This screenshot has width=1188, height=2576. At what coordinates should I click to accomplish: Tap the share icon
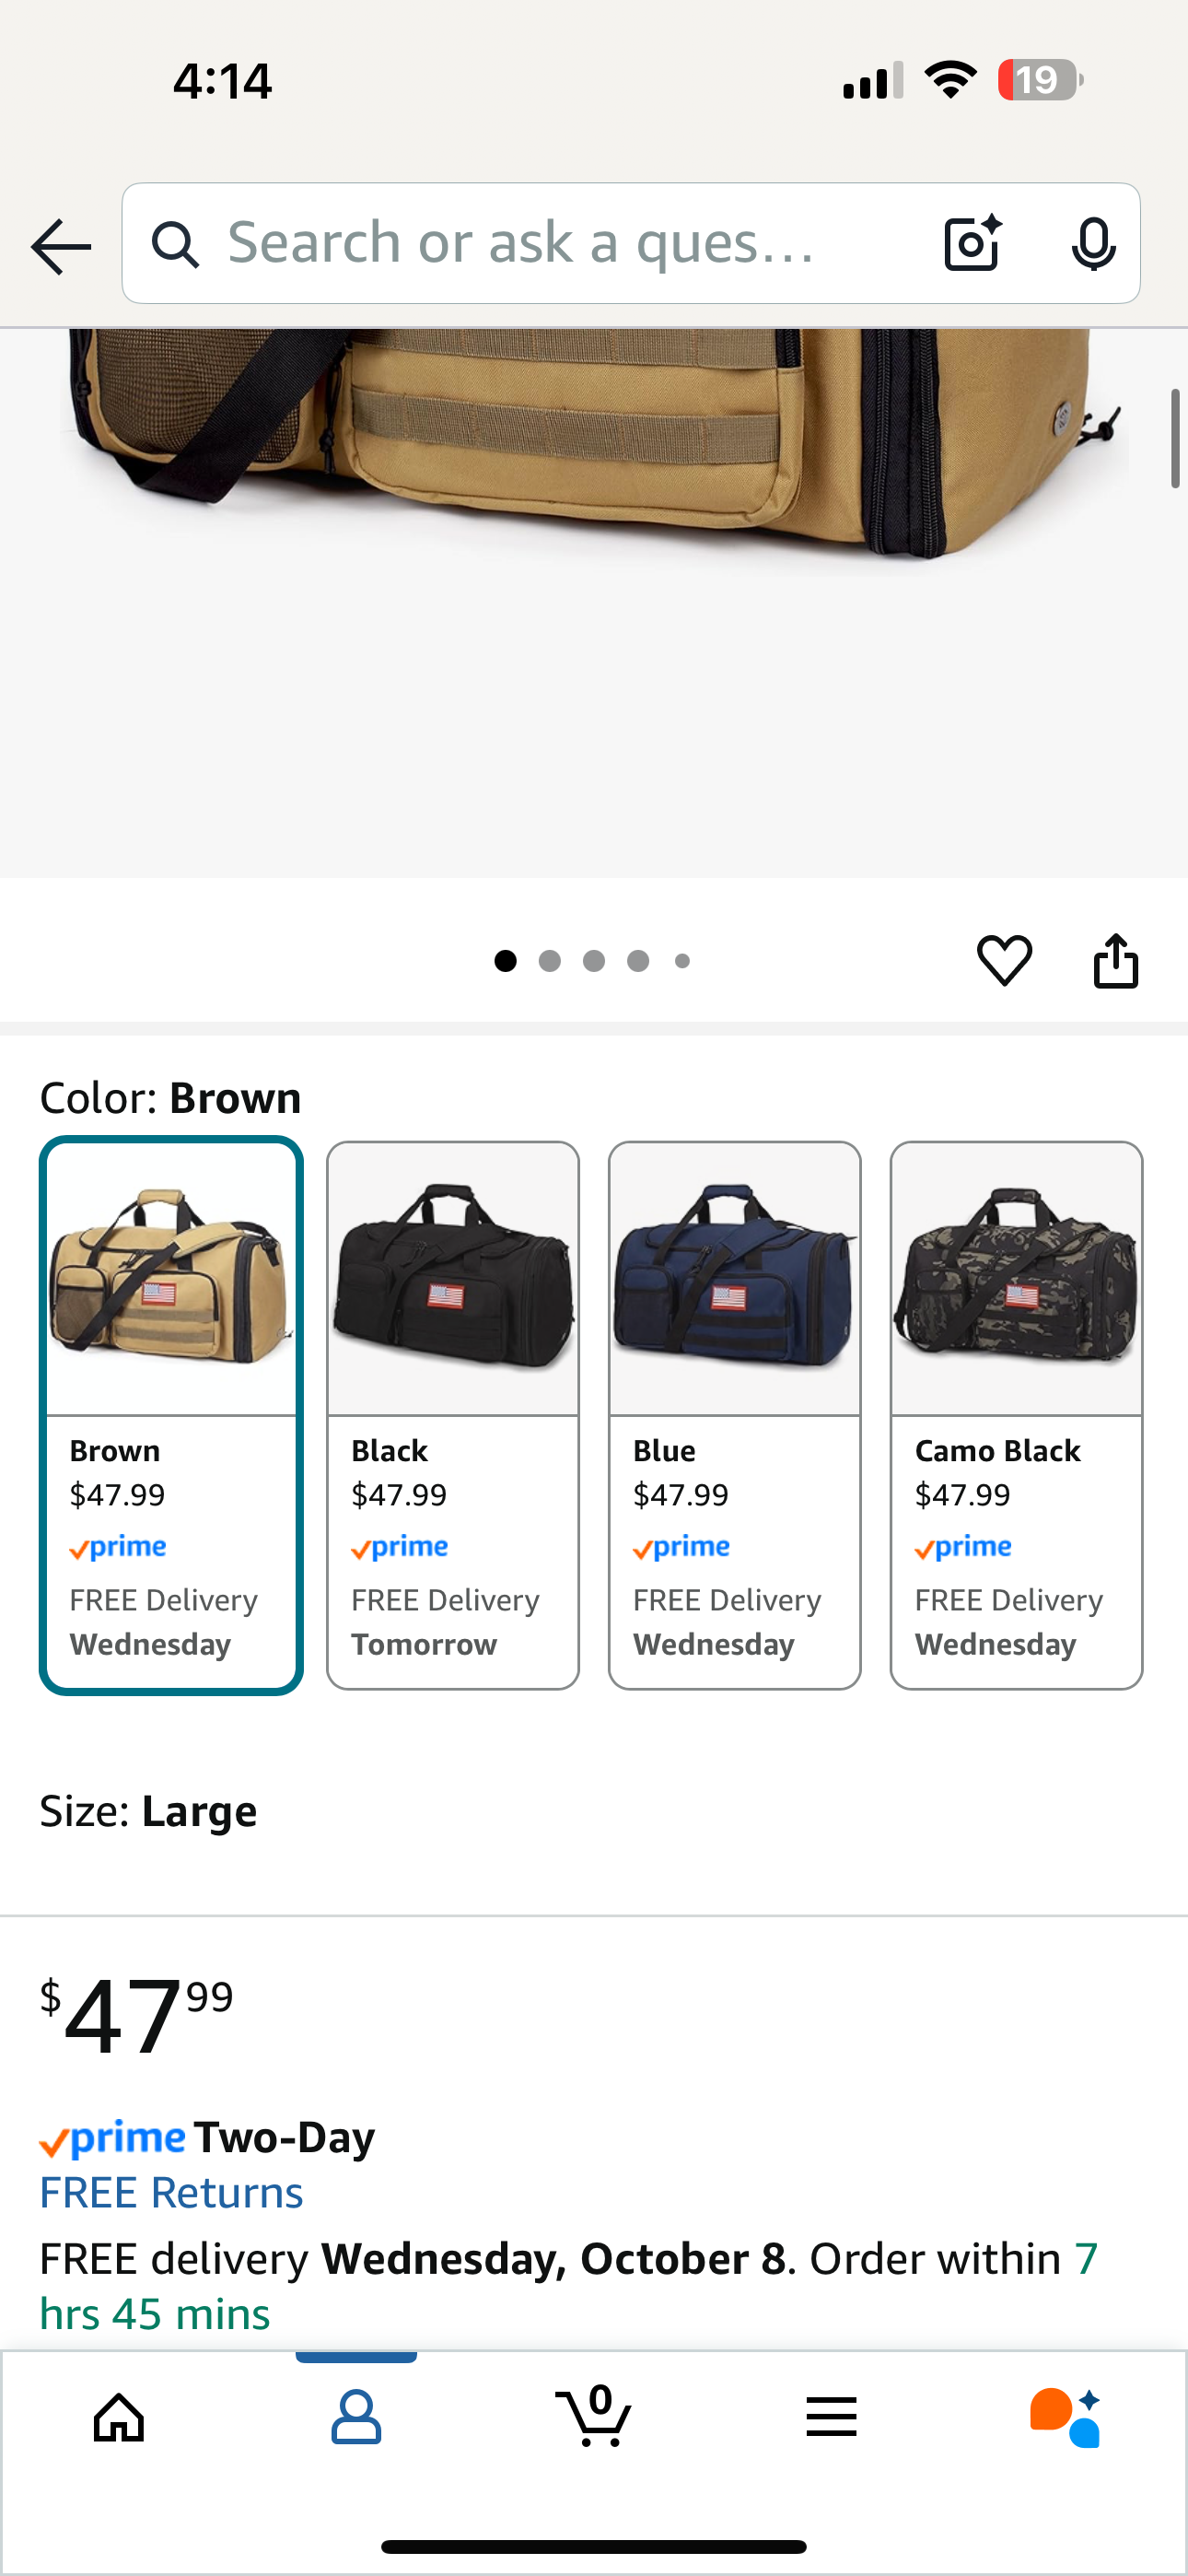click(1115, 961)
